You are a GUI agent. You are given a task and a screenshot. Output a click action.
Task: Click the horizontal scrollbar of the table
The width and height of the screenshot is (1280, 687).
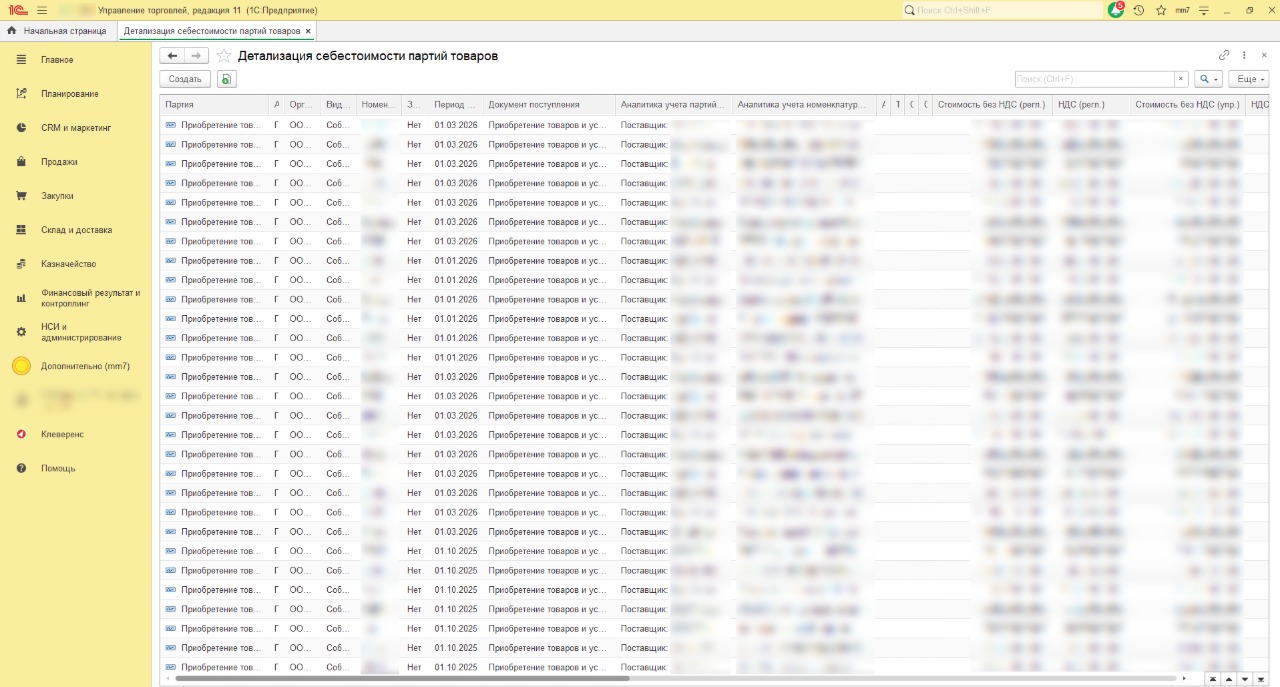(402, 678)
